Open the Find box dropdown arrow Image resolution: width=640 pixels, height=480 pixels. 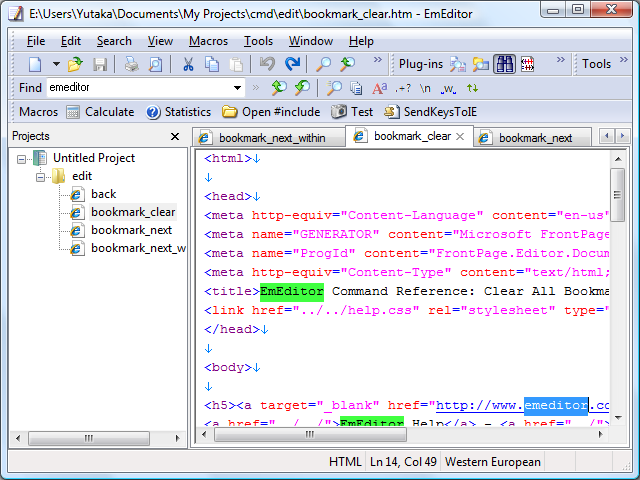[x=237, y=88]
